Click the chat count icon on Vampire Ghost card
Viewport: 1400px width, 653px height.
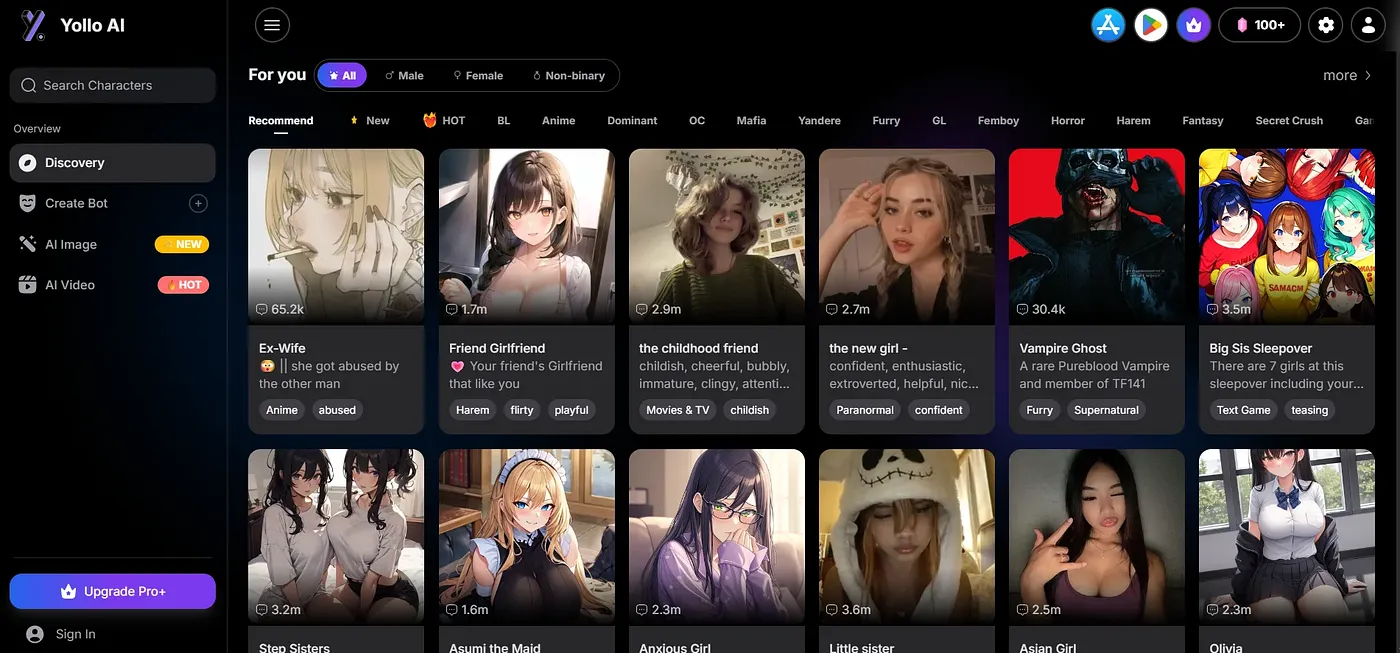click(x=1022, y=309)
